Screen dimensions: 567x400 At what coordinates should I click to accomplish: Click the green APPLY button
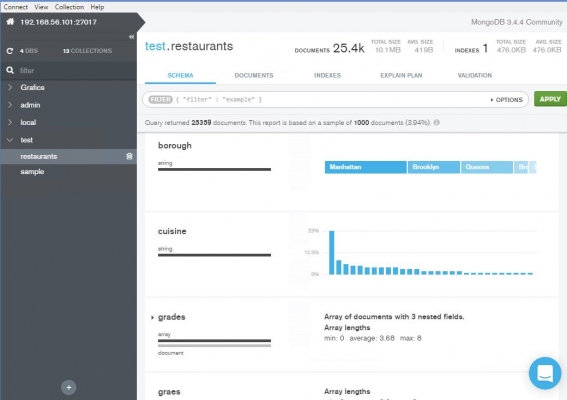[550, 99]
